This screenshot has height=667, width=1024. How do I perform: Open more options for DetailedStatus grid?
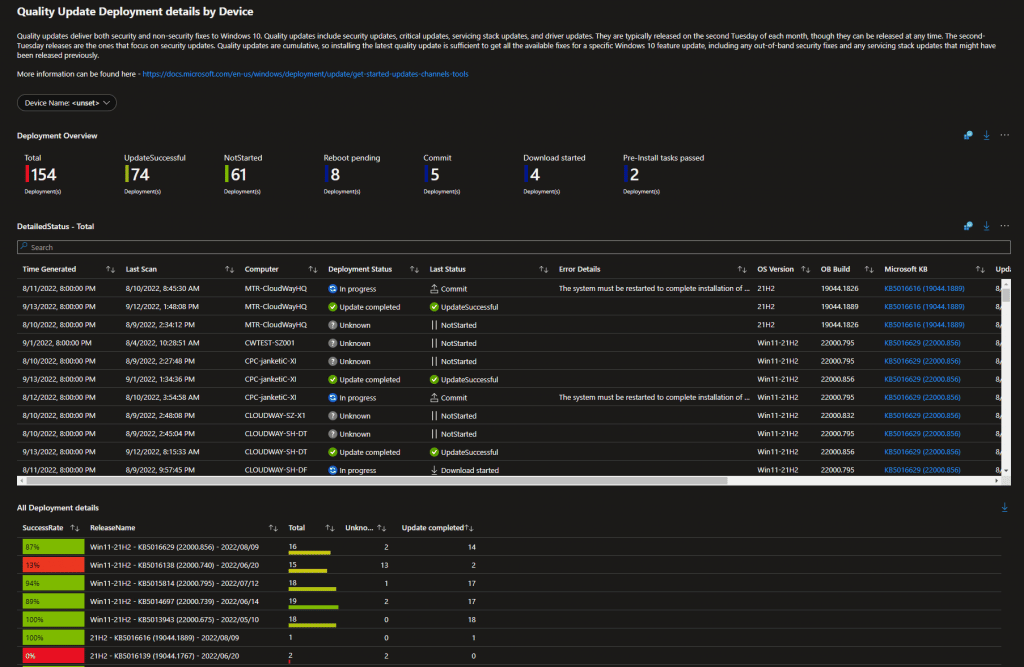click(1004, 226)
